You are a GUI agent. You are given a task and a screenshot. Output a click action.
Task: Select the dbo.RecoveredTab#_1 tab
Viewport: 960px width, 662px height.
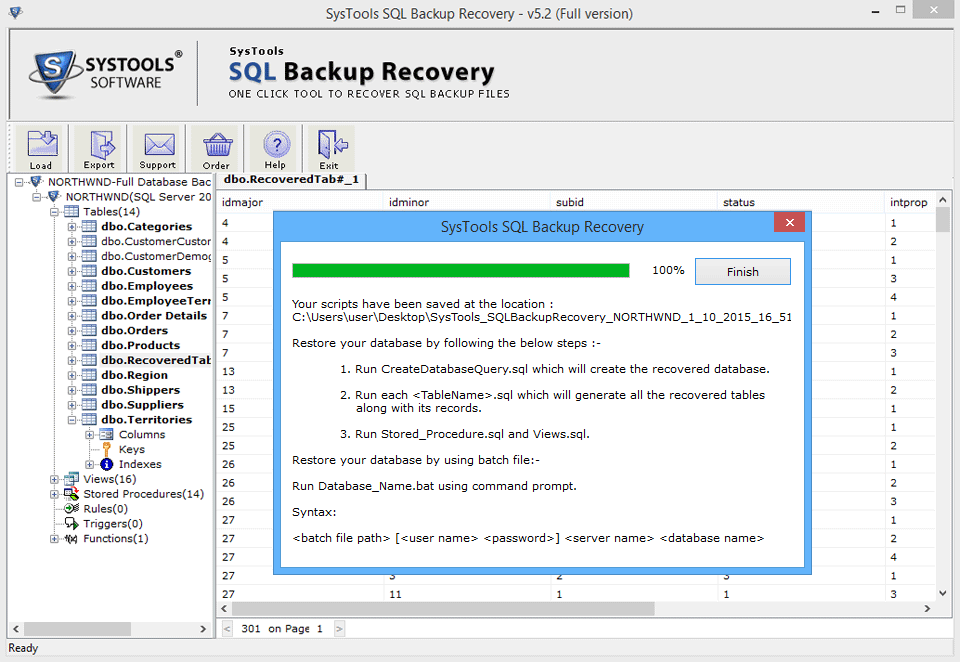click(x=291, y=179)
